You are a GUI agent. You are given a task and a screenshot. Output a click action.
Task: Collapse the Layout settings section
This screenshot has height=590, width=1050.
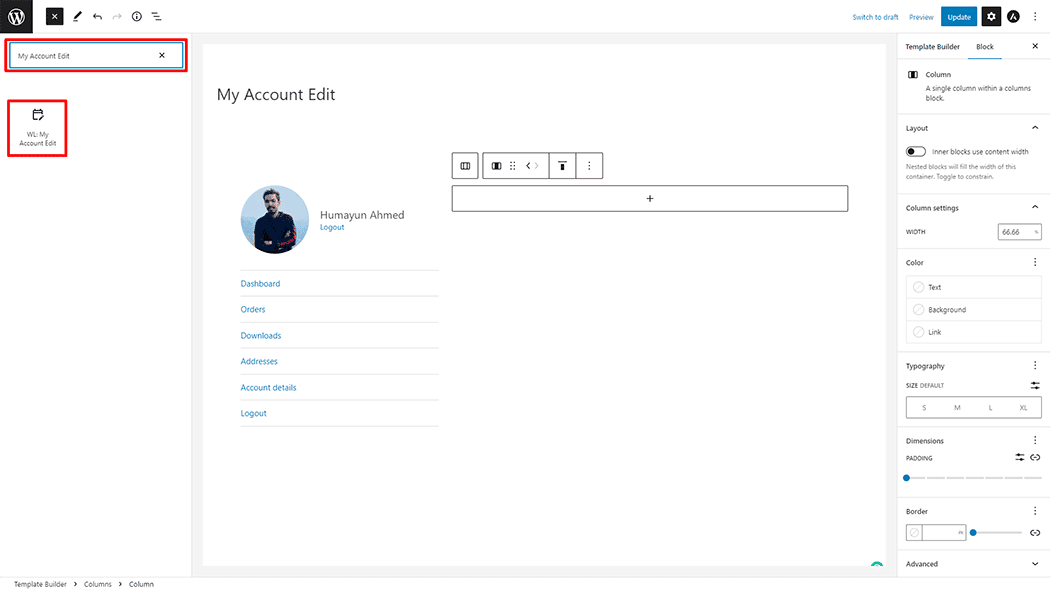pyautogui.click(x=1035, y=127)
